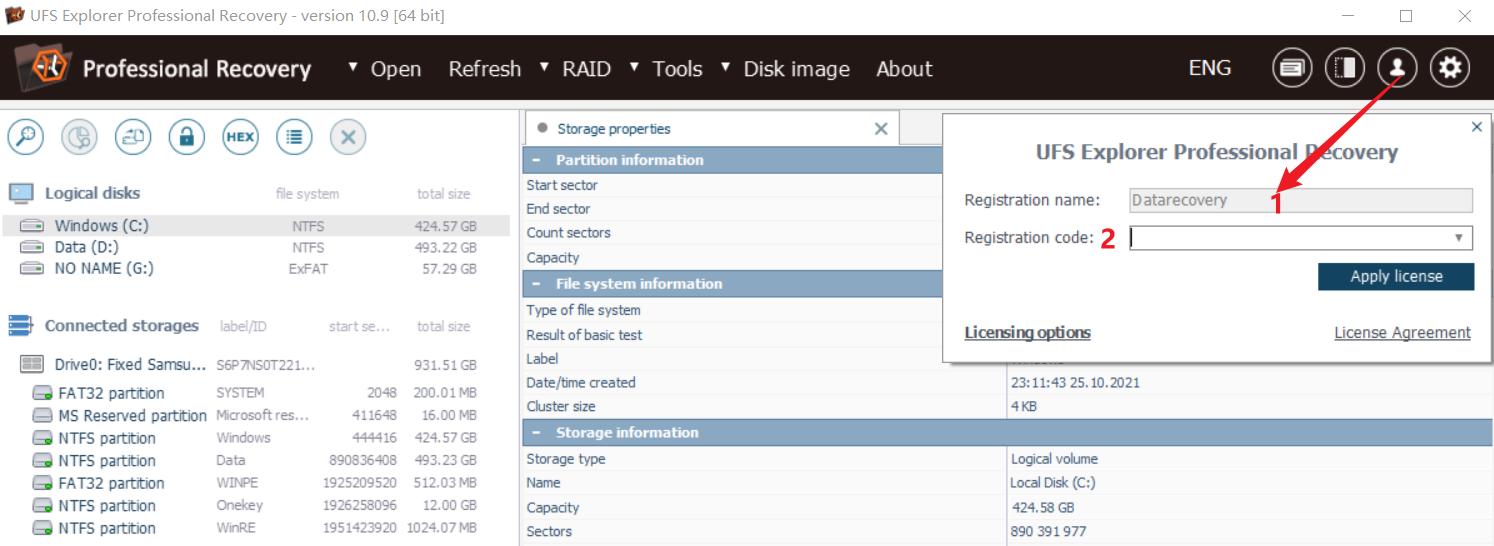Collapse the File system information section

537,284
